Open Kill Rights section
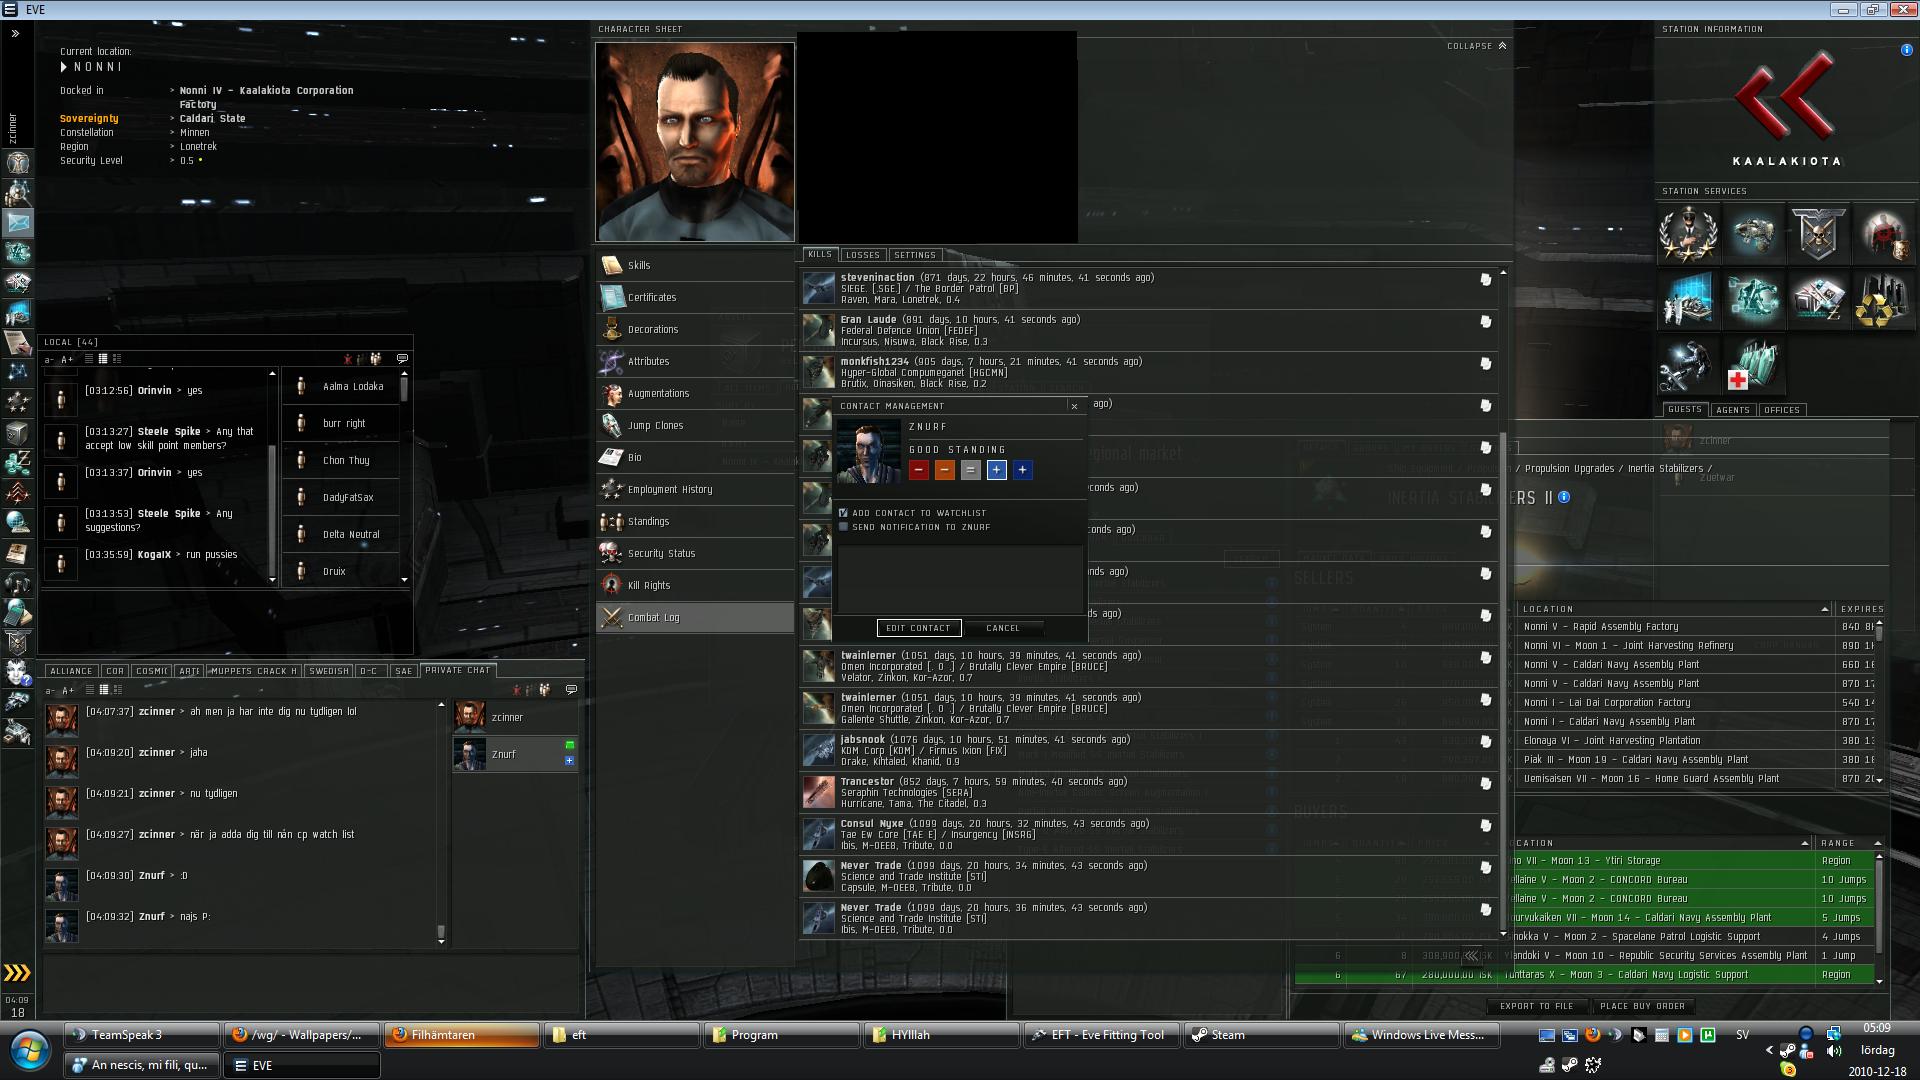This screenshot has height=1080, width=1920. (x=648, y=585)
